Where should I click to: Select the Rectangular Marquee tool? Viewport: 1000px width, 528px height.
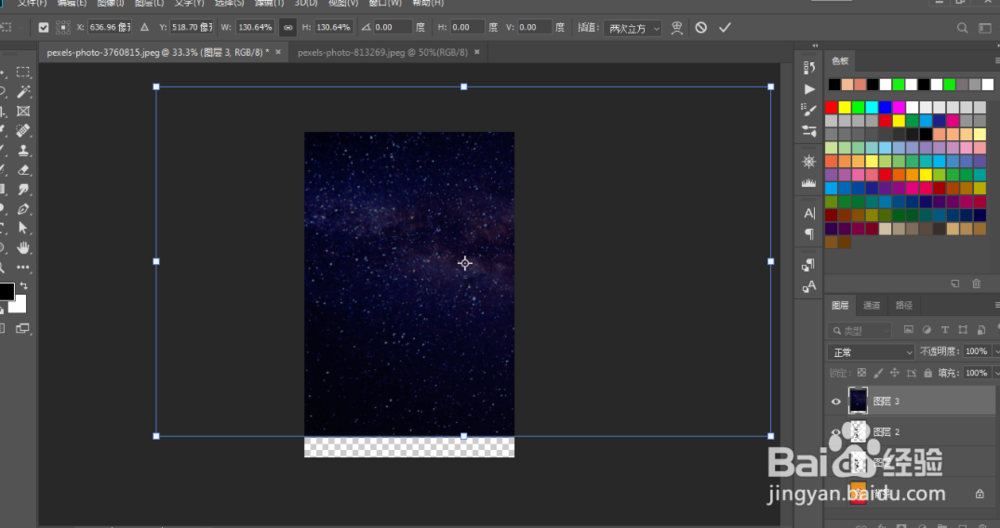click(23, 72)
